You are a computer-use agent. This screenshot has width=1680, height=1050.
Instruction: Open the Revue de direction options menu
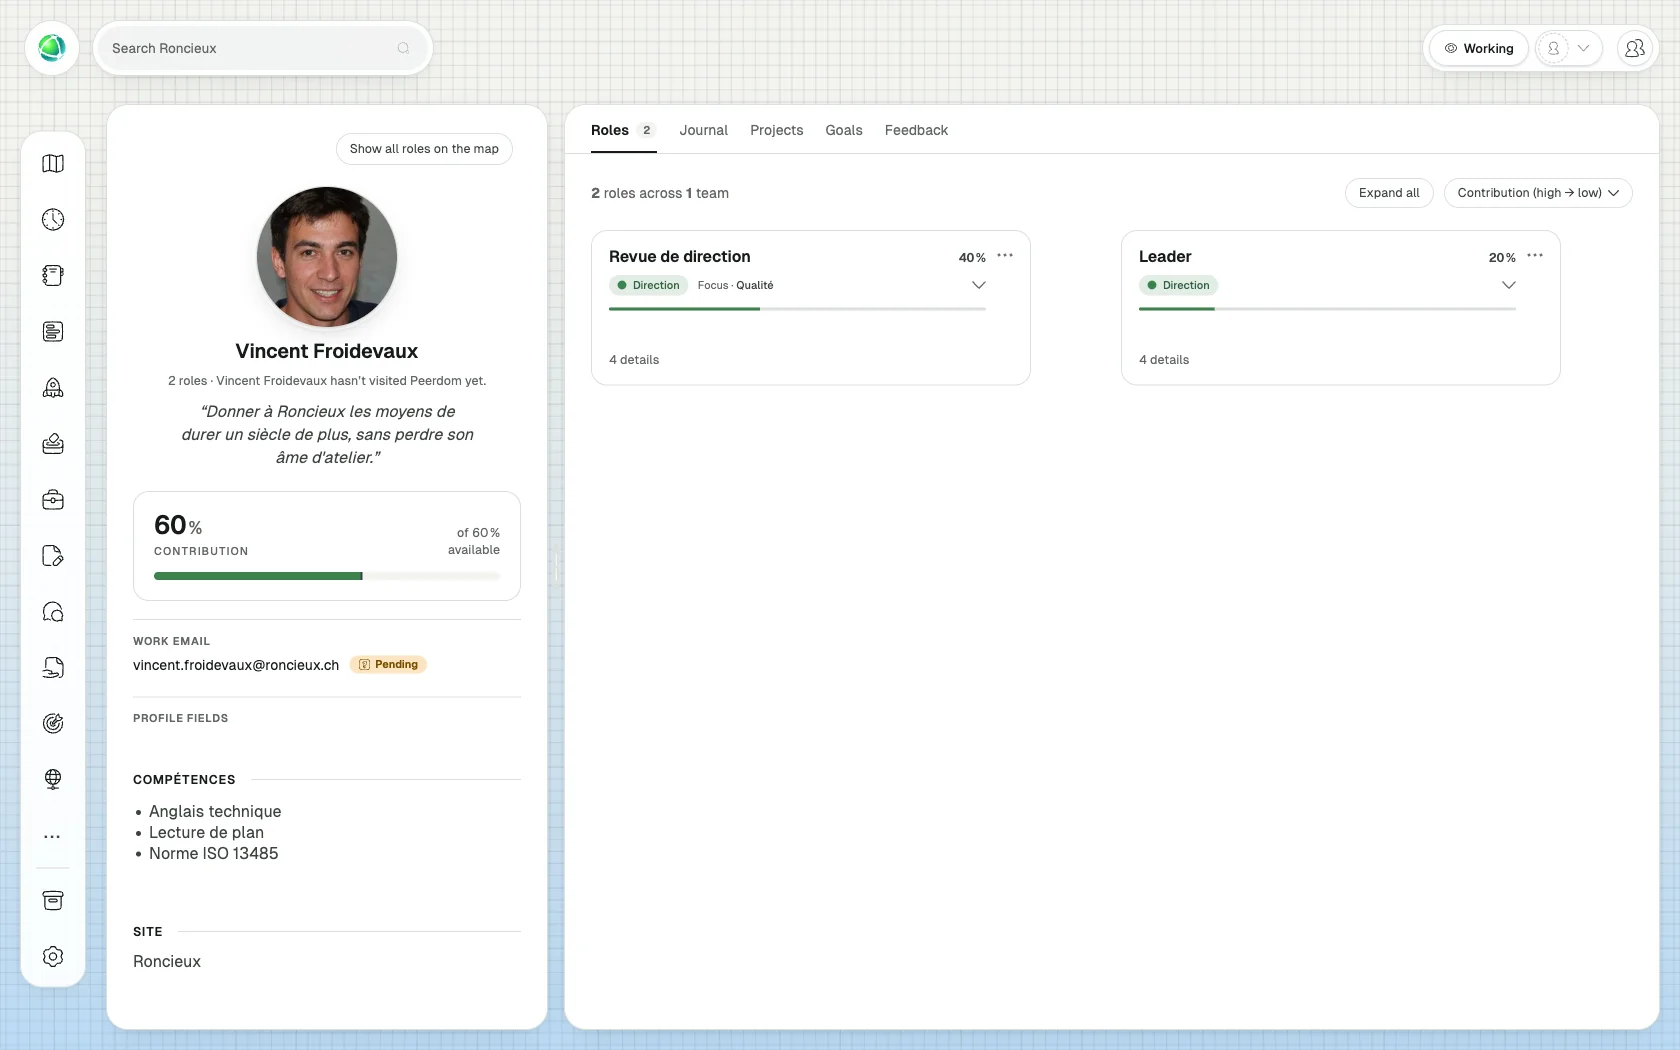click(1005, 256)
